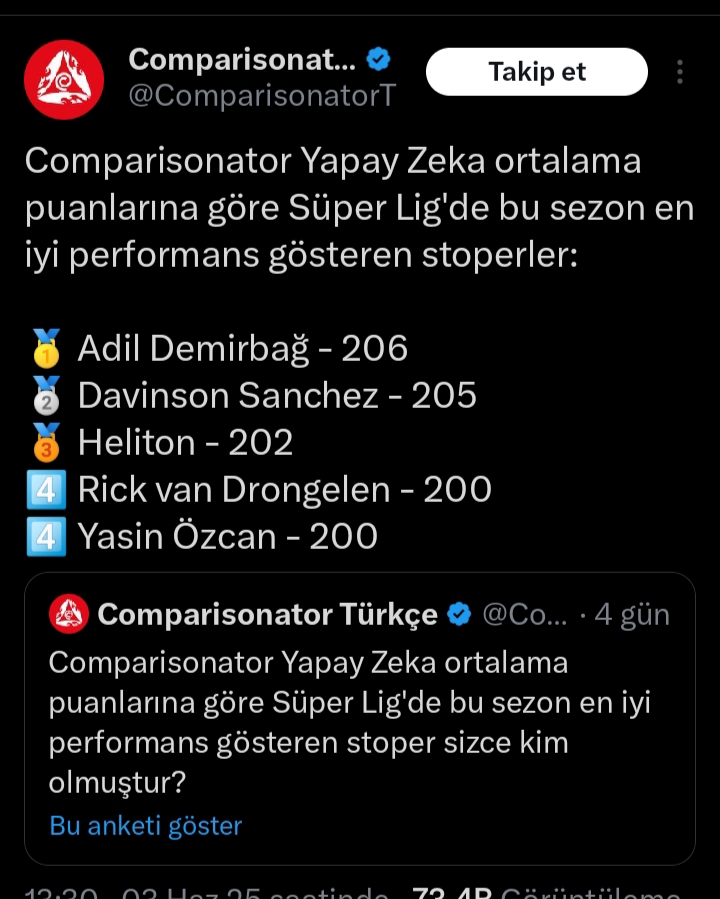Click the Comparisonat... account name in header

pyautogui.click(x=241, y=60)
